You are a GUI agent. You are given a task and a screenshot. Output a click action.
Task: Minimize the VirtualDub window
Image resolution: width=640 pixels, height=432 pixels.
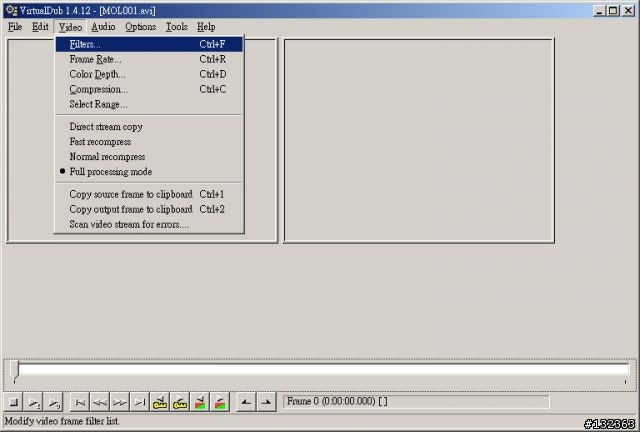click(599, 11)
